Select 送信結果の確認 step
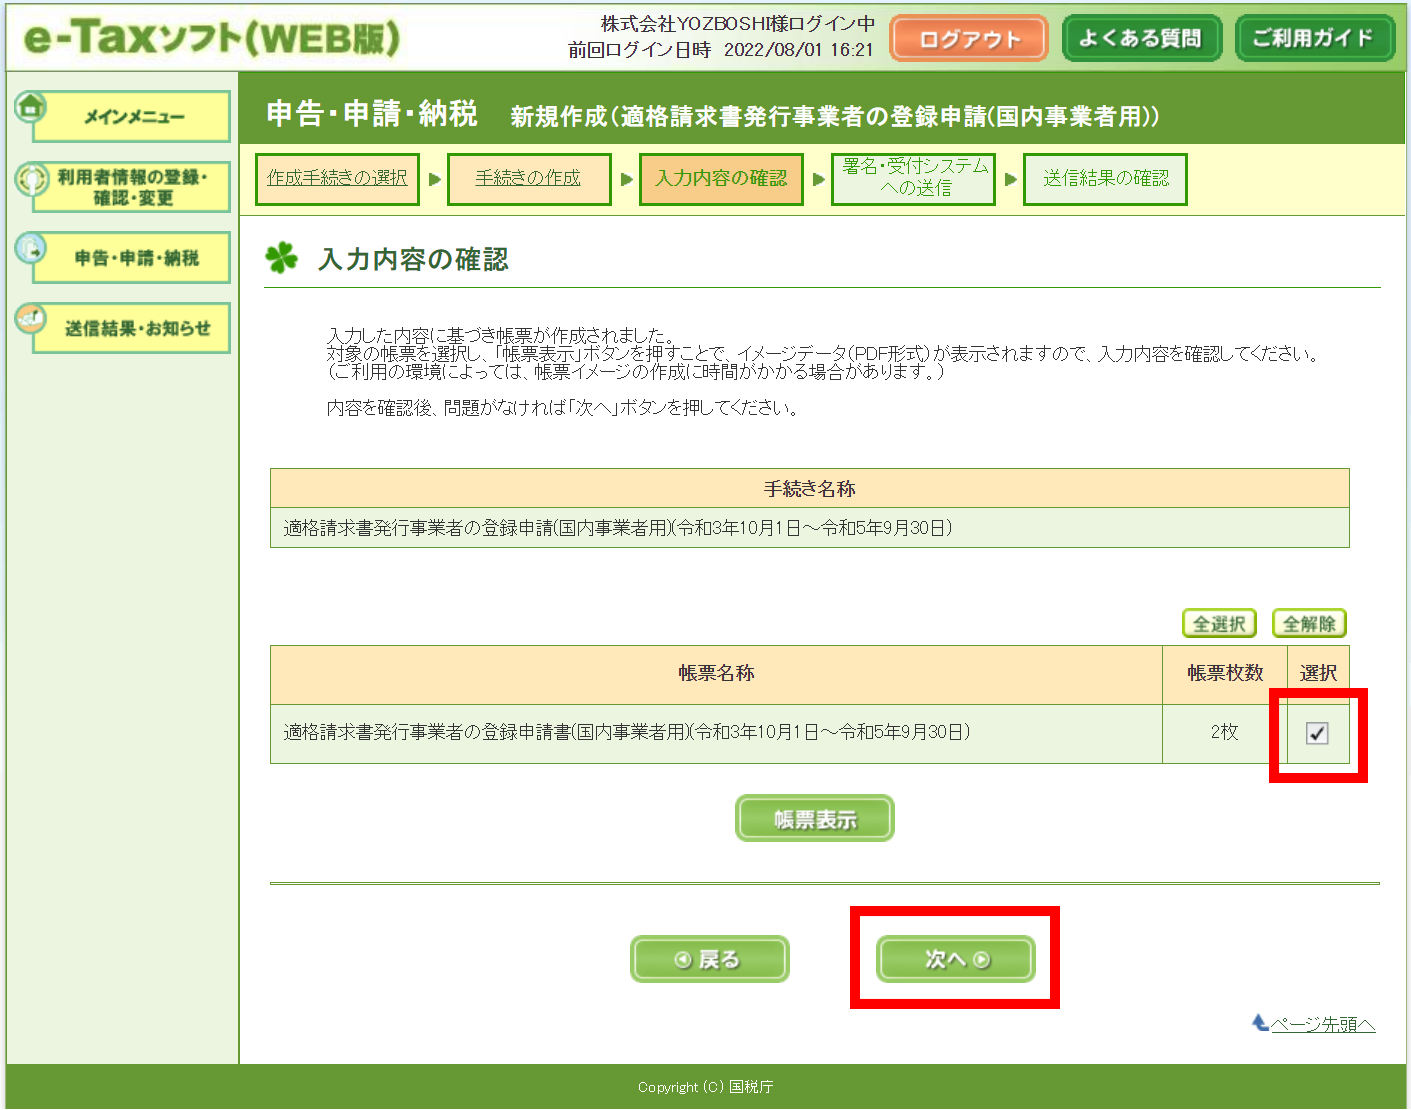This screenshot has width=1411, height=1110. tap(1105, 178)
